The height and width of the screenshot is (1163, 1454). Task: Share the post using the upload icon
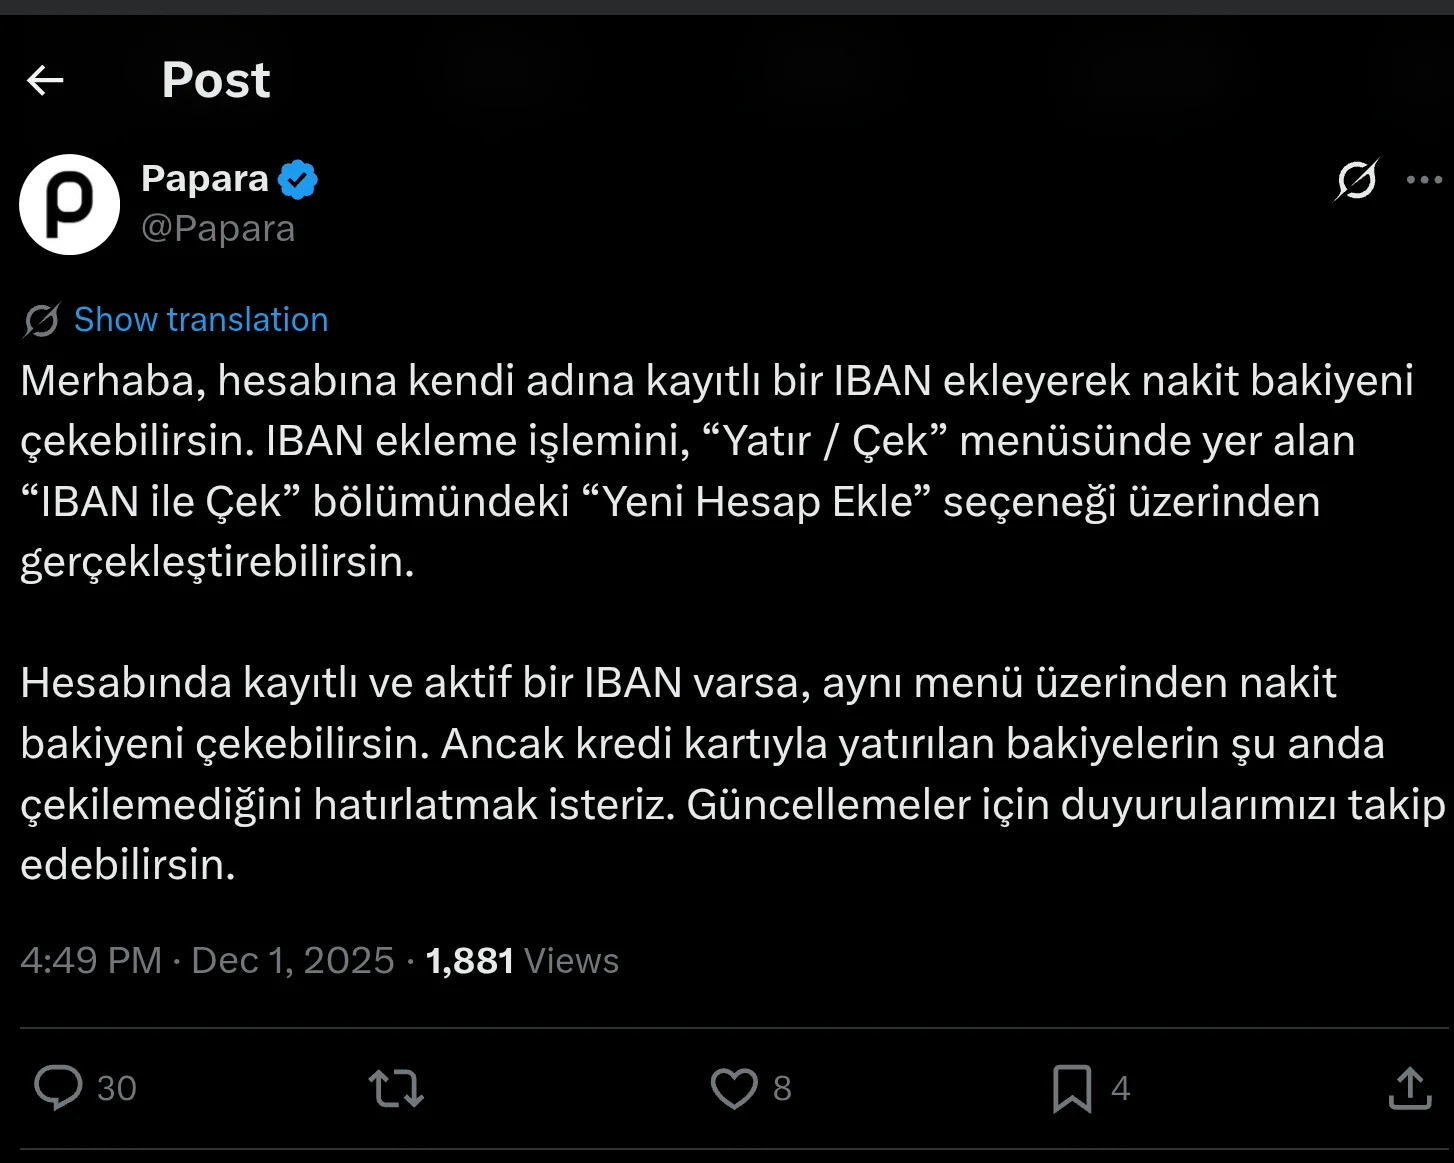(x=1410, y=1088)
